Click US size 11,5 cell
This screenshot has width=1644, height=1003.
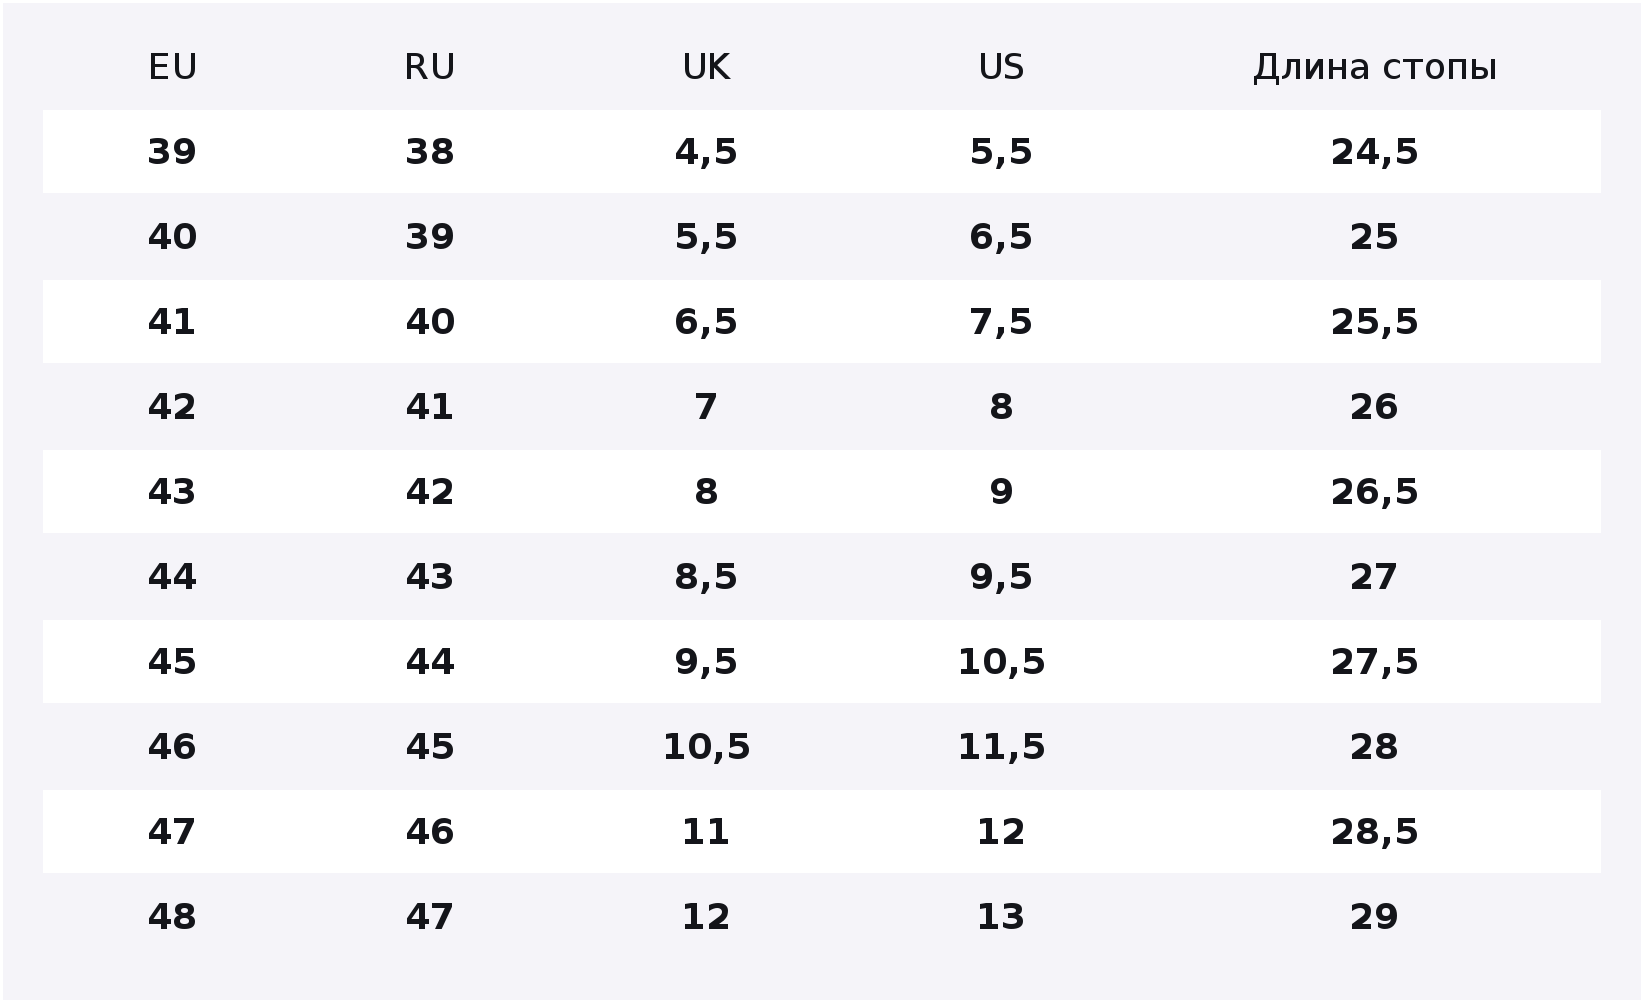click(x=1001, y=747)
